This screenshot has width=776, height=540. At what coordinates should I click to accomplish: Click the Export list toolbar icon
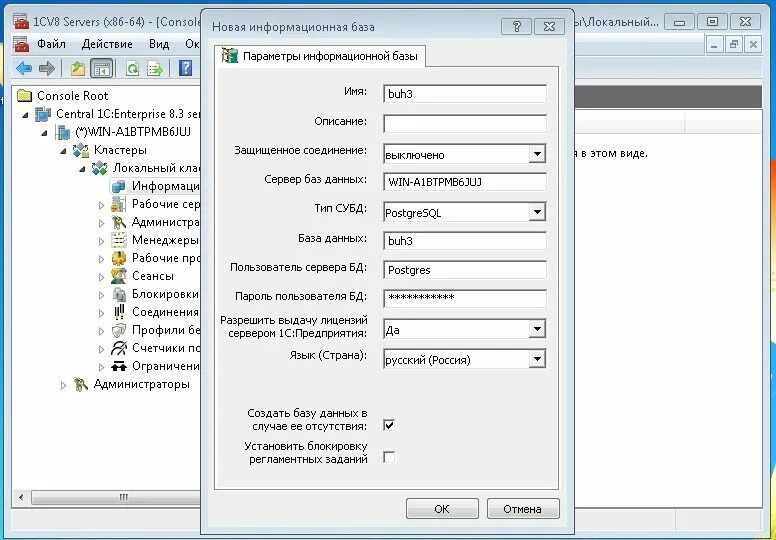155,68
